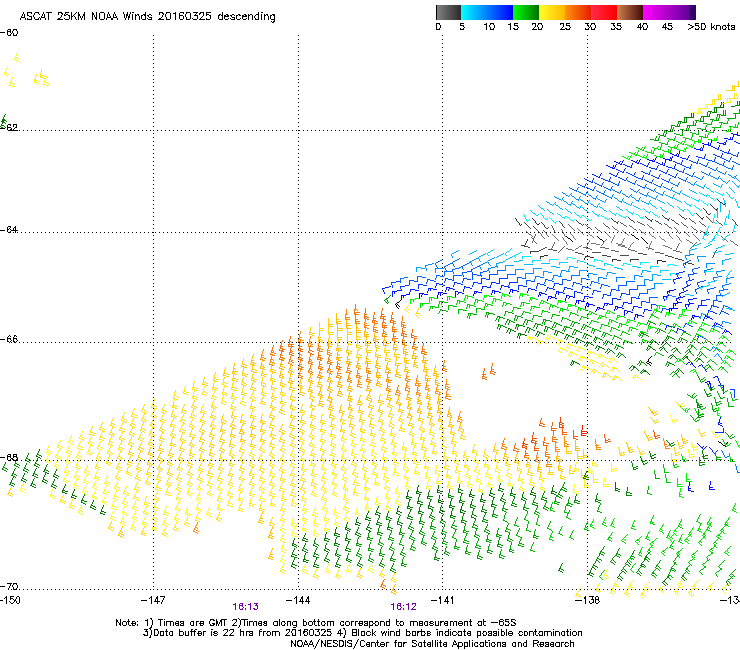This screenshot has width=740, height=650.
Task: Click the '-64' latitude label
Action: [x=9, y=230]
